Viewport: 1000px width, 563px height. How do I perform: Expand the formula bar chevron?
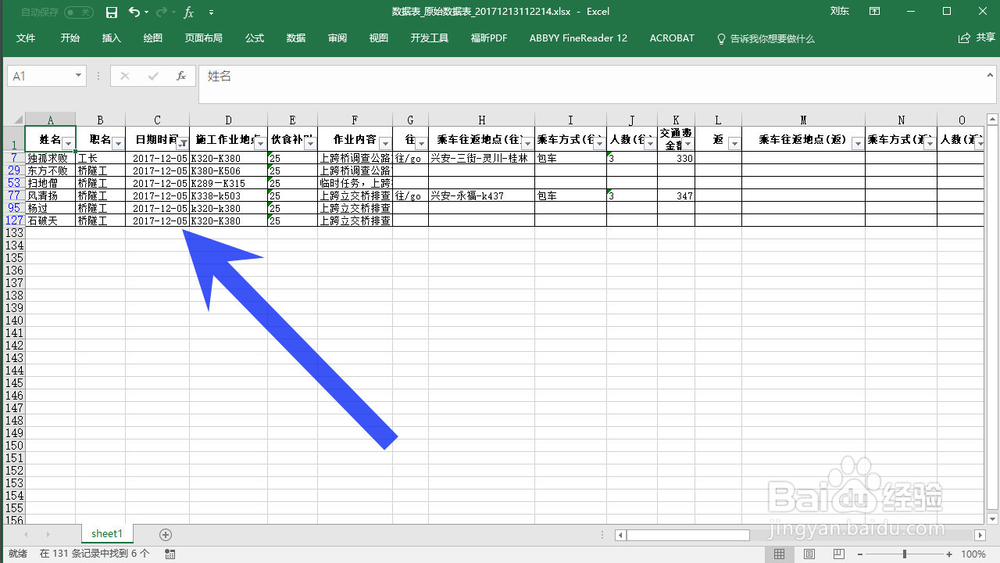click(x=990, y=75)
